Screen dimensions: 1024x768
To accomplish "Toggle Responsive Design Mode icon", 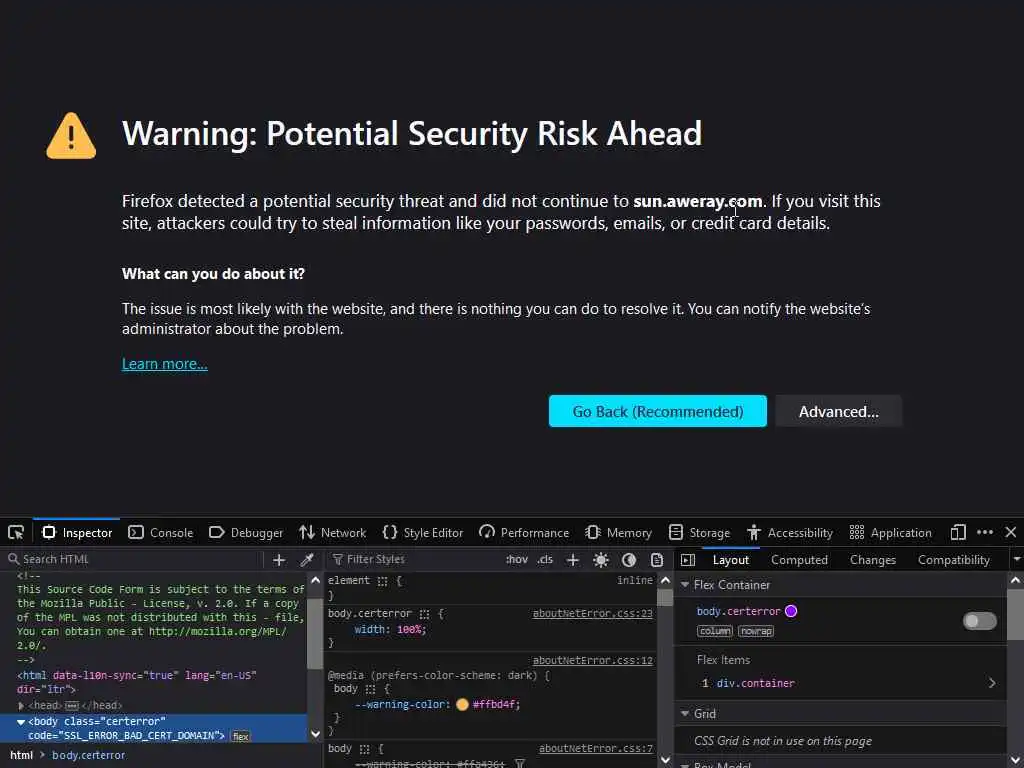I will (x=958, y=532).
